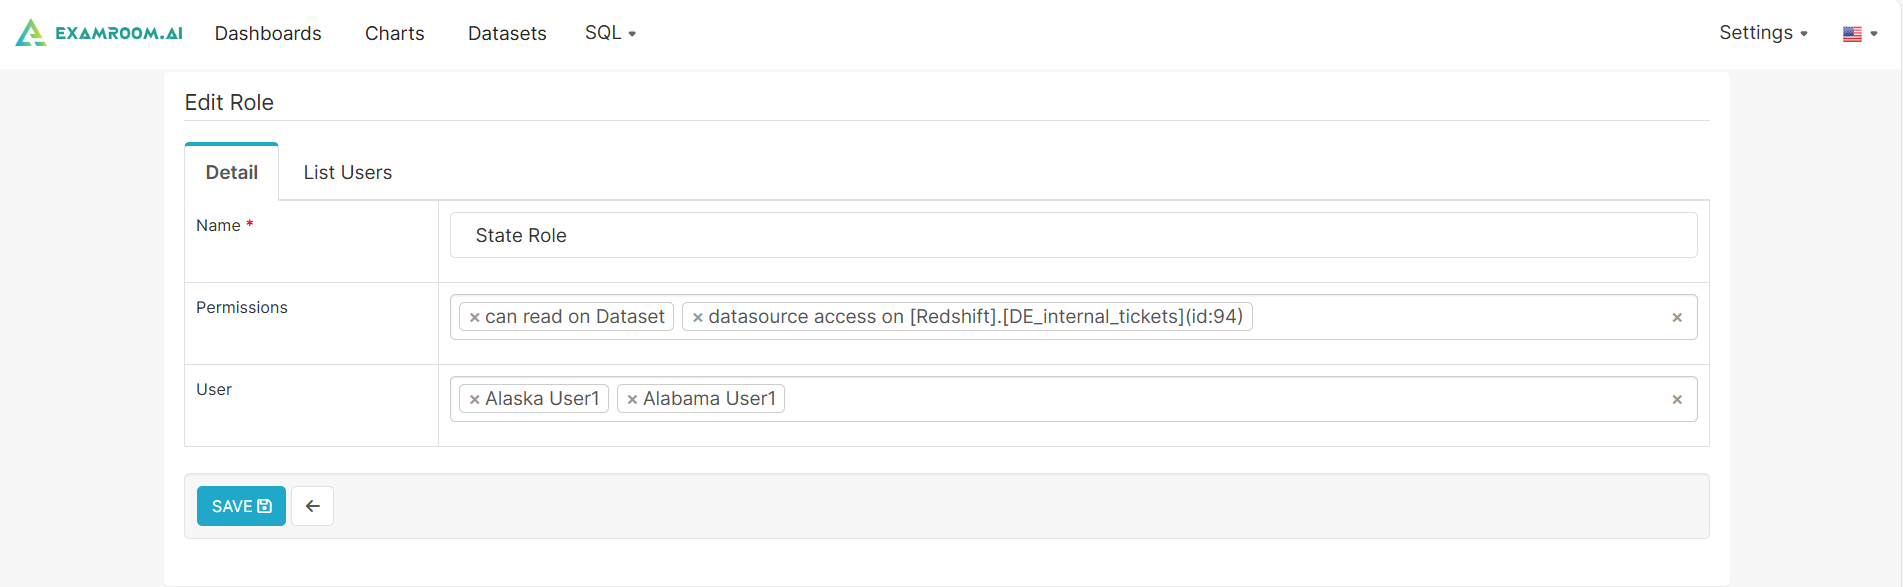Expand the Settings dropdown menu
This screenshot has width=1903, height=587.
point(1762,33)
